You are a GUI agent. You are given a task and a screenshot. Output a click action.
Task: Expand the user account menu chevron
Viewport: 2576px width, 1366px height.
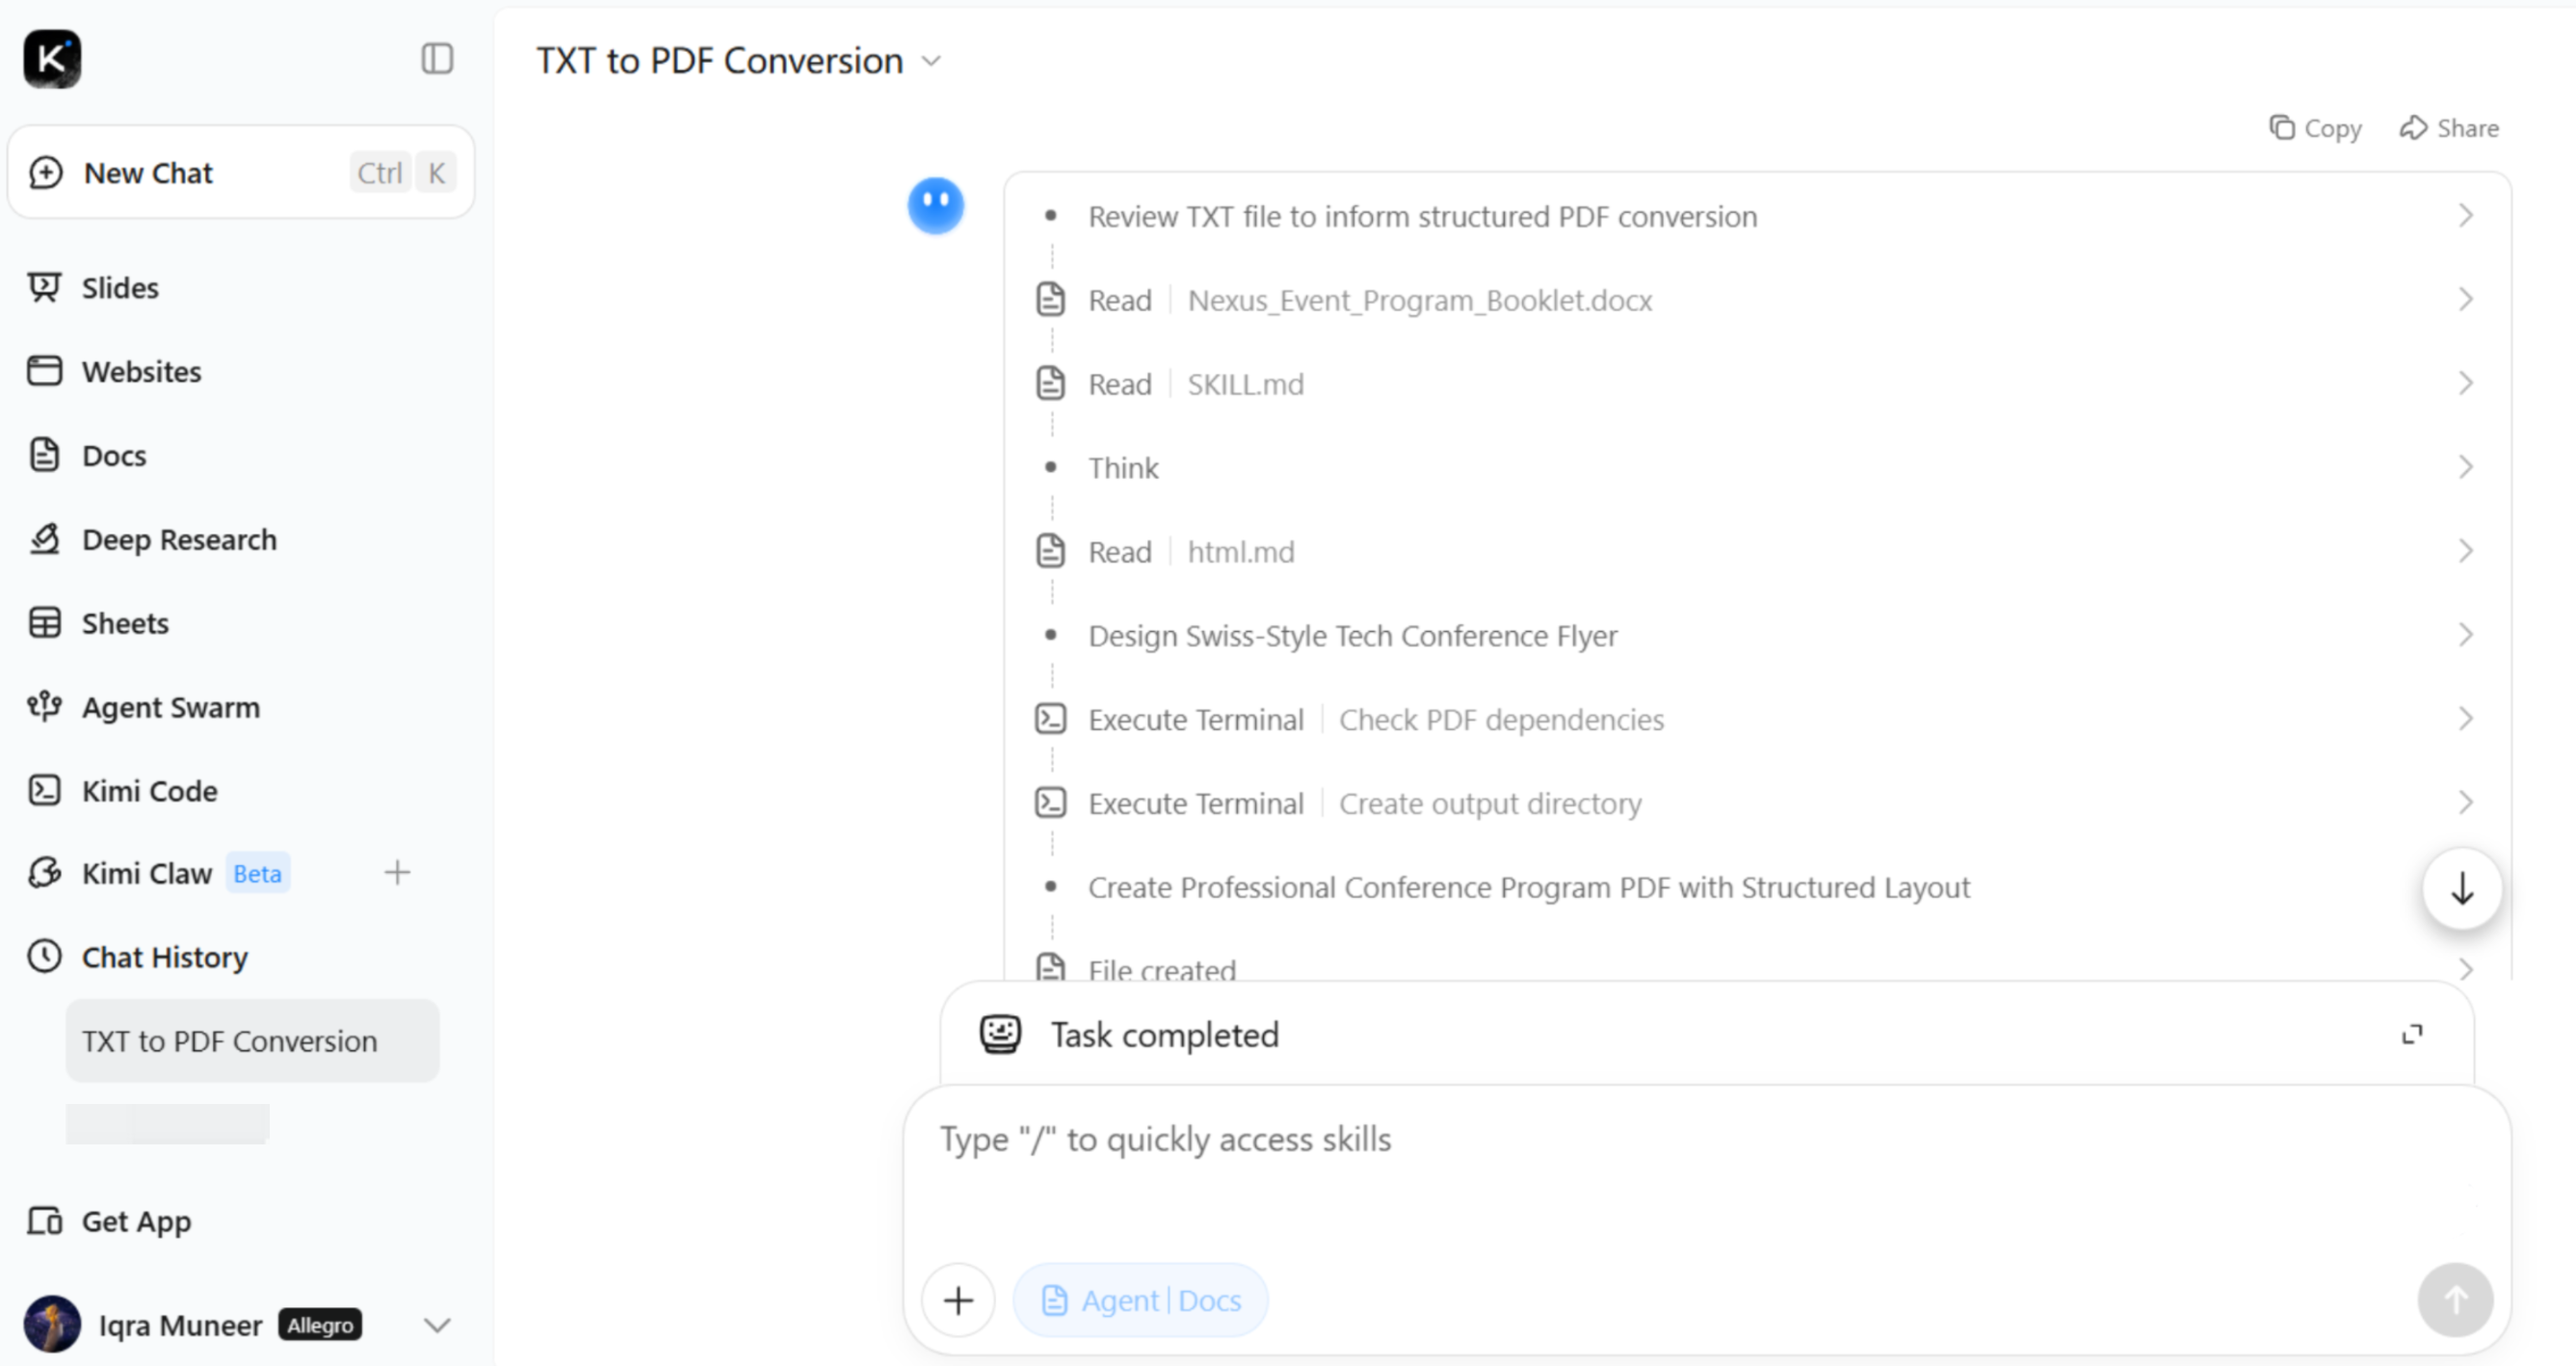click(x=437, y=1325)
